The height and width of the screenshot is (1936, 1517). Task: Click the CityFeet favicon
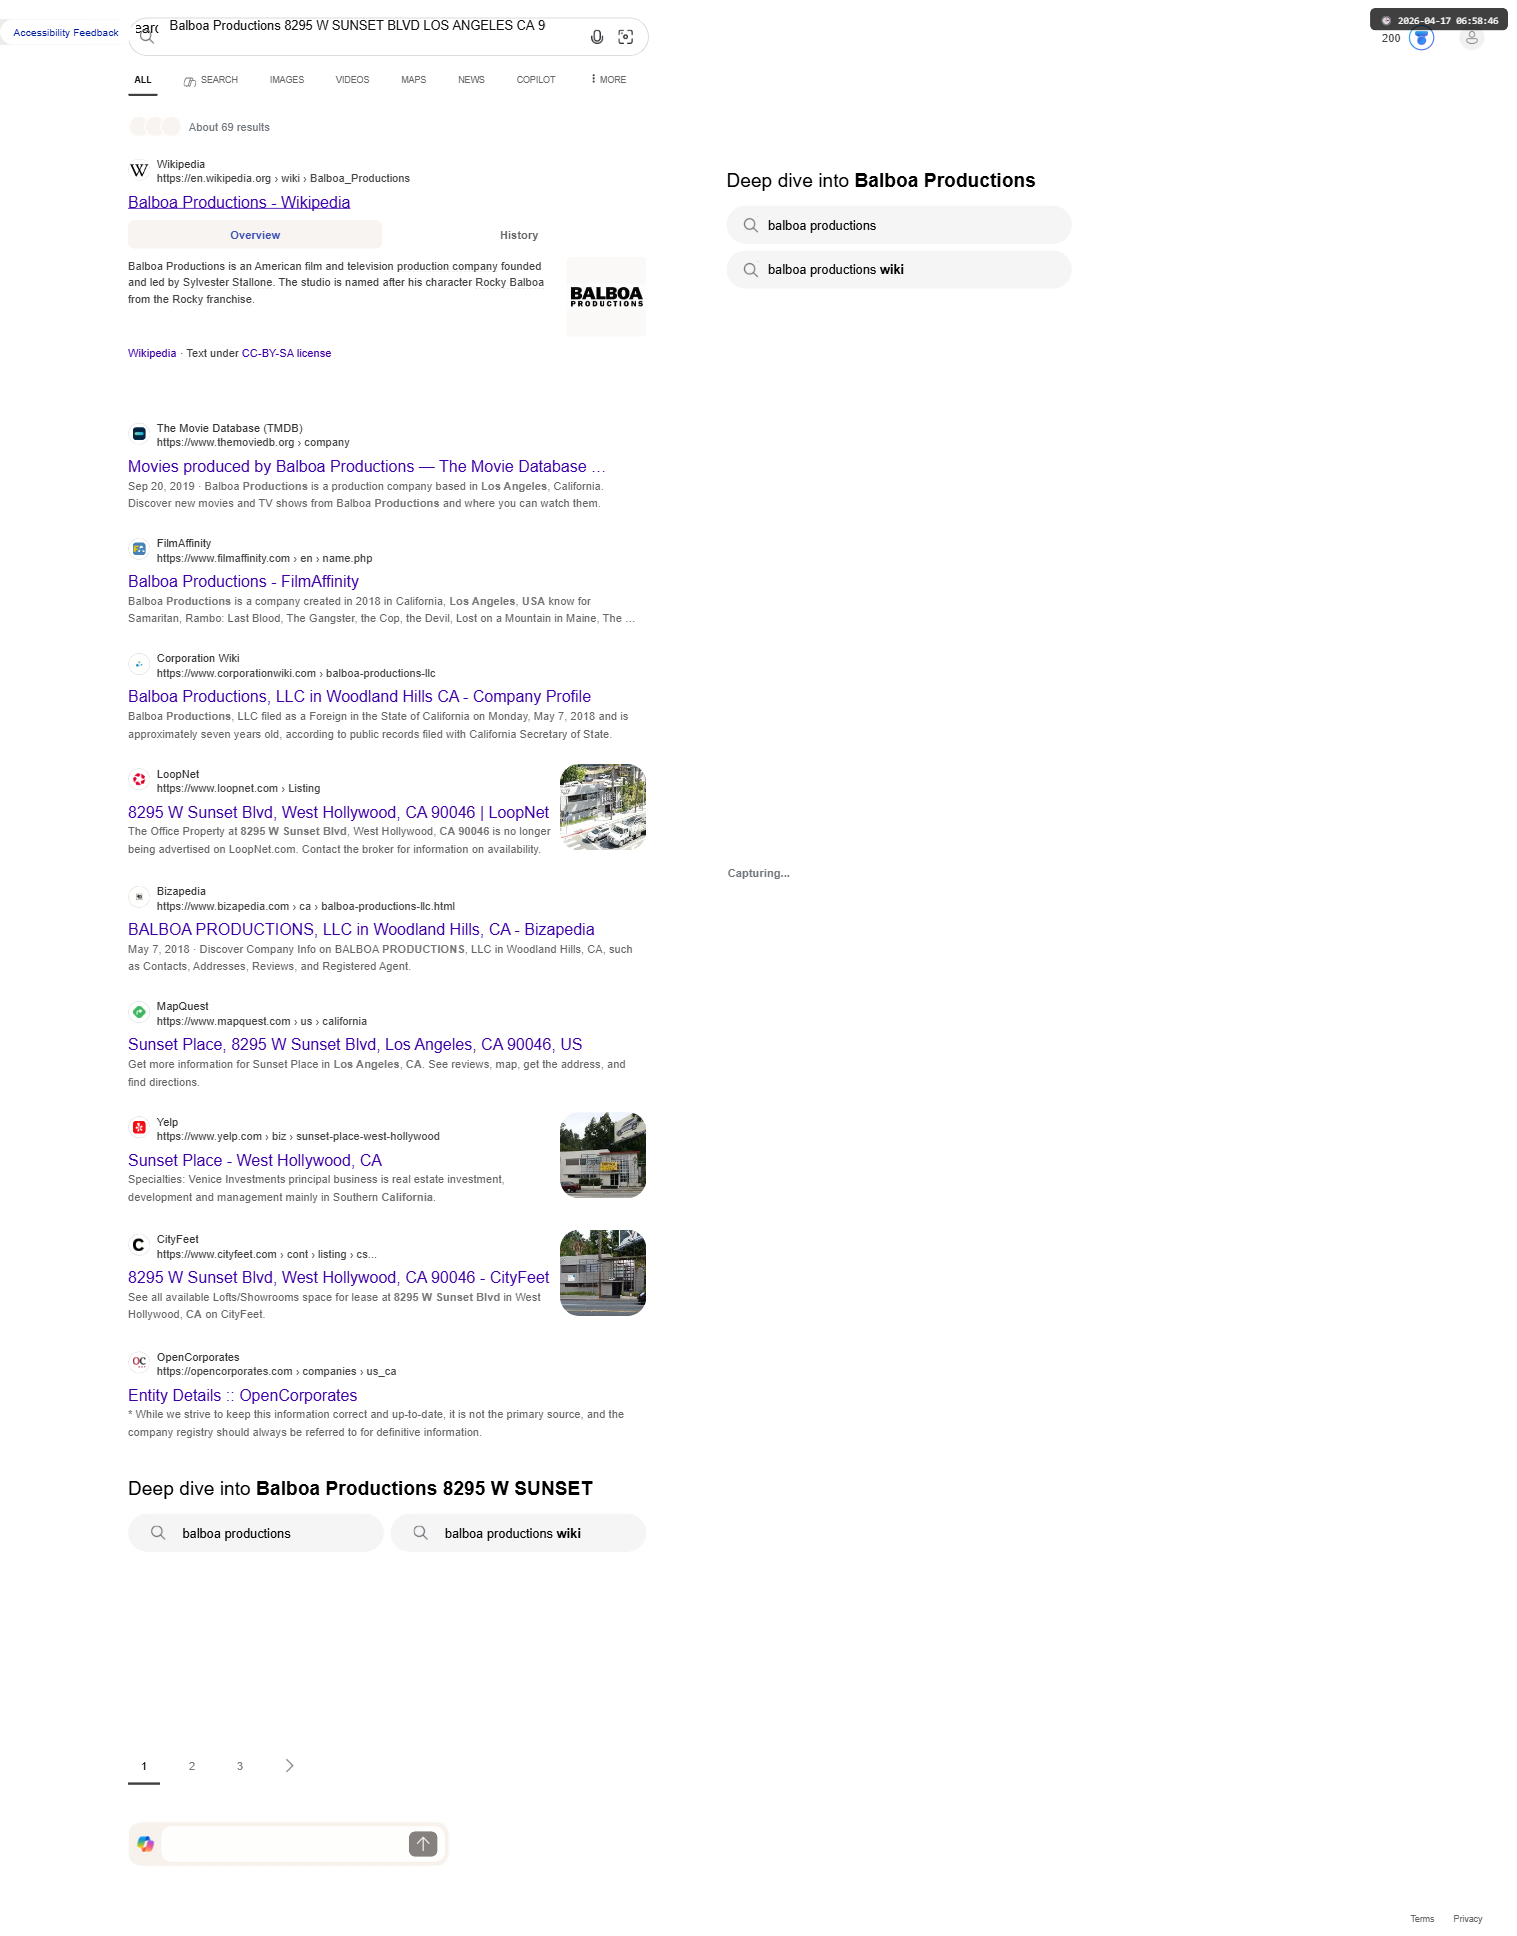tap(139, 1245)
